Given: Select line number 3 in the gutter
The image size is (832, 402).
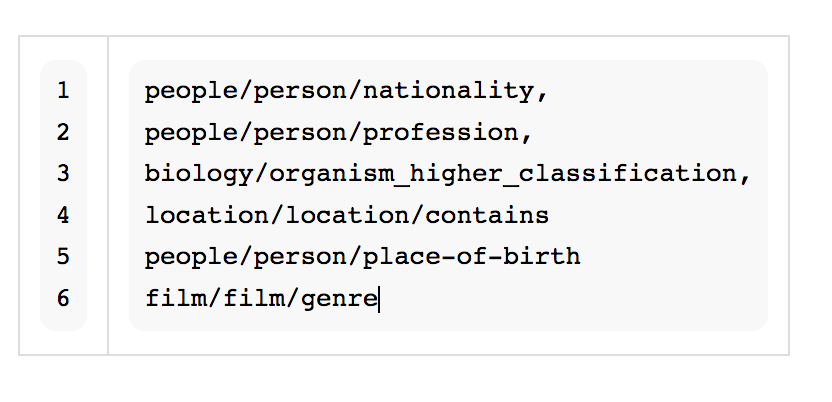Looking at the screenshot, I should (x=63, y=174).
